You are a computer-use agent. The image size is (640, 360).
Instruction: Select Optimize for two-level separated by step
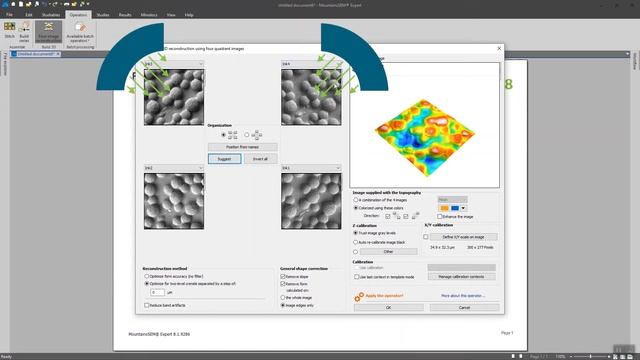[147, 283]
